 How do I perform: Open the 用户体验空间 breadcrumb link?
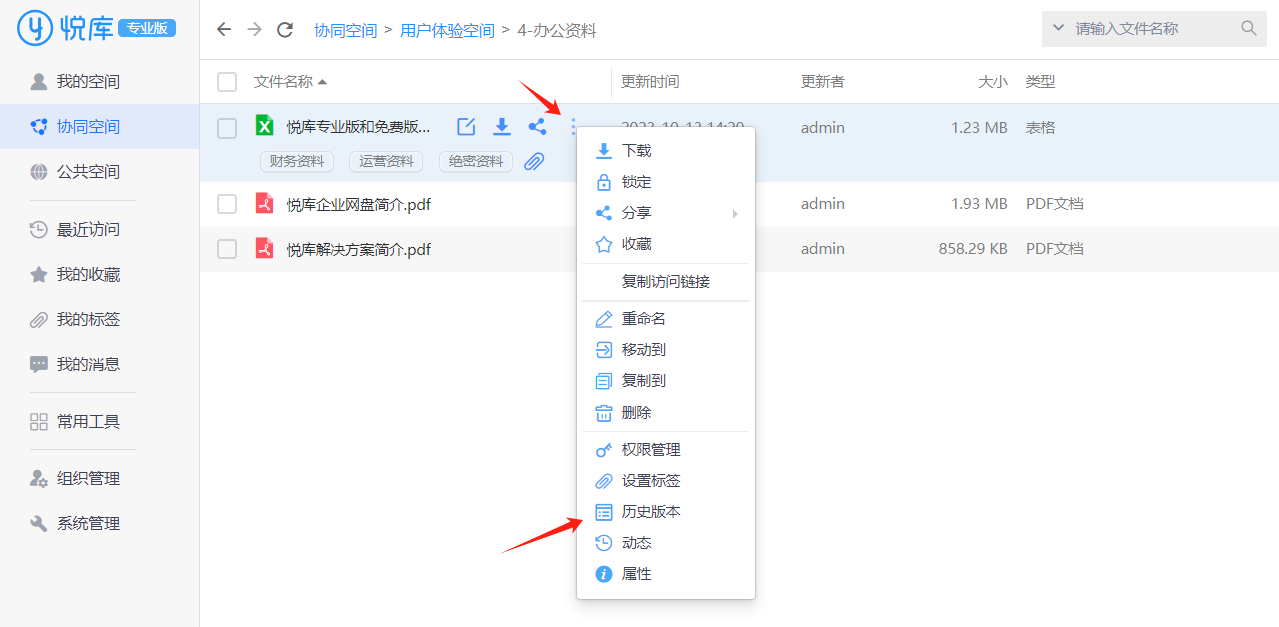[447, 31]
